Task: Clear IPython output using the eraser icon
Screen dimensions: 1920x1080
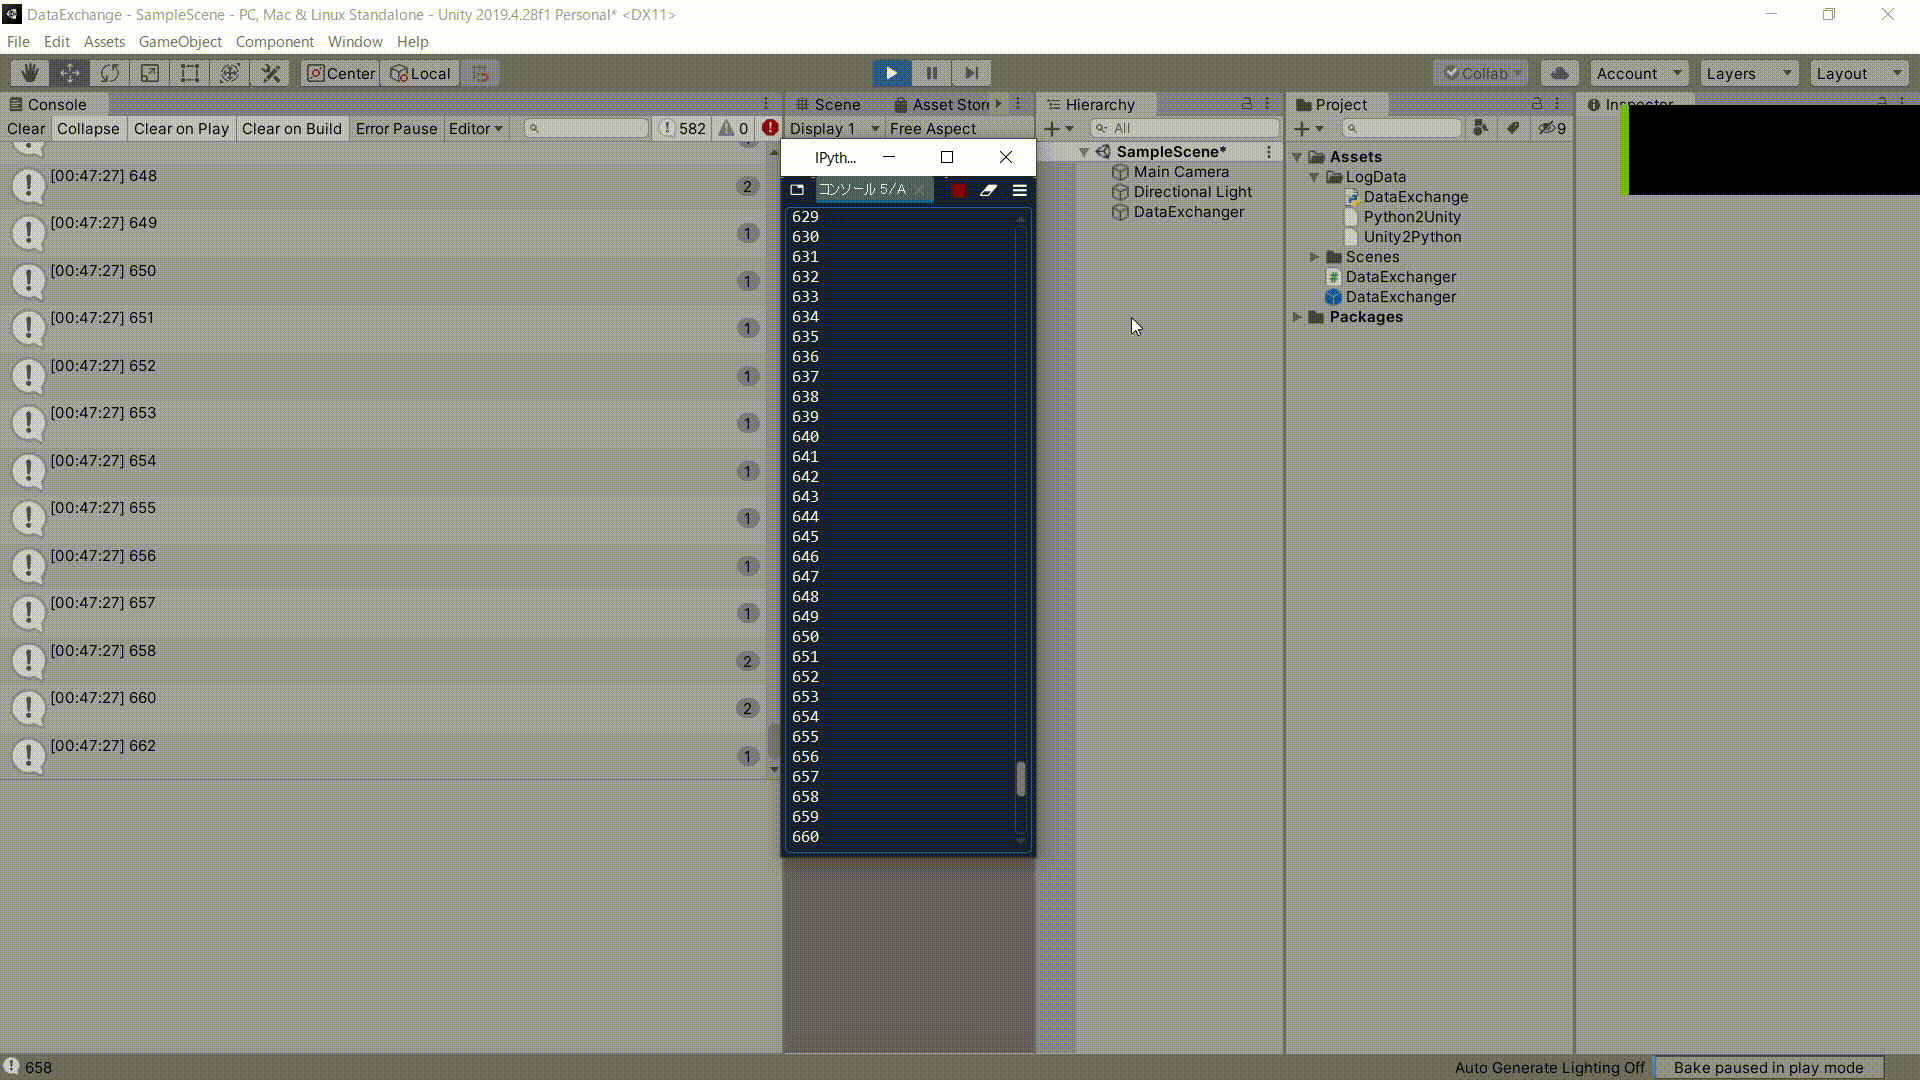Action: [989, 189]
